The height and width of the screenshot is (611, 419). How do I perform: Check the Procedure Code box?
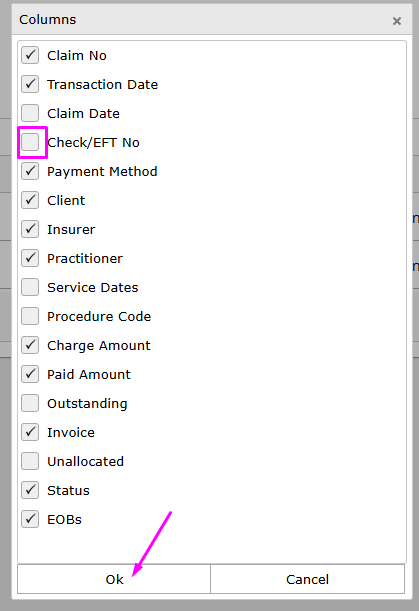pyautogui.click(x=30, y=316)
